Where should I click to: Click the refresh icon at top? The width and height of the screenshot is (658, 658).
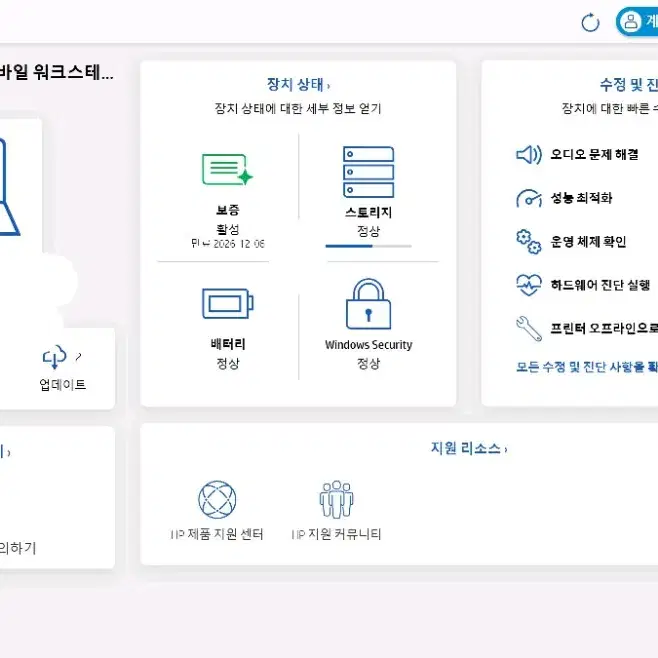(590, 23)
